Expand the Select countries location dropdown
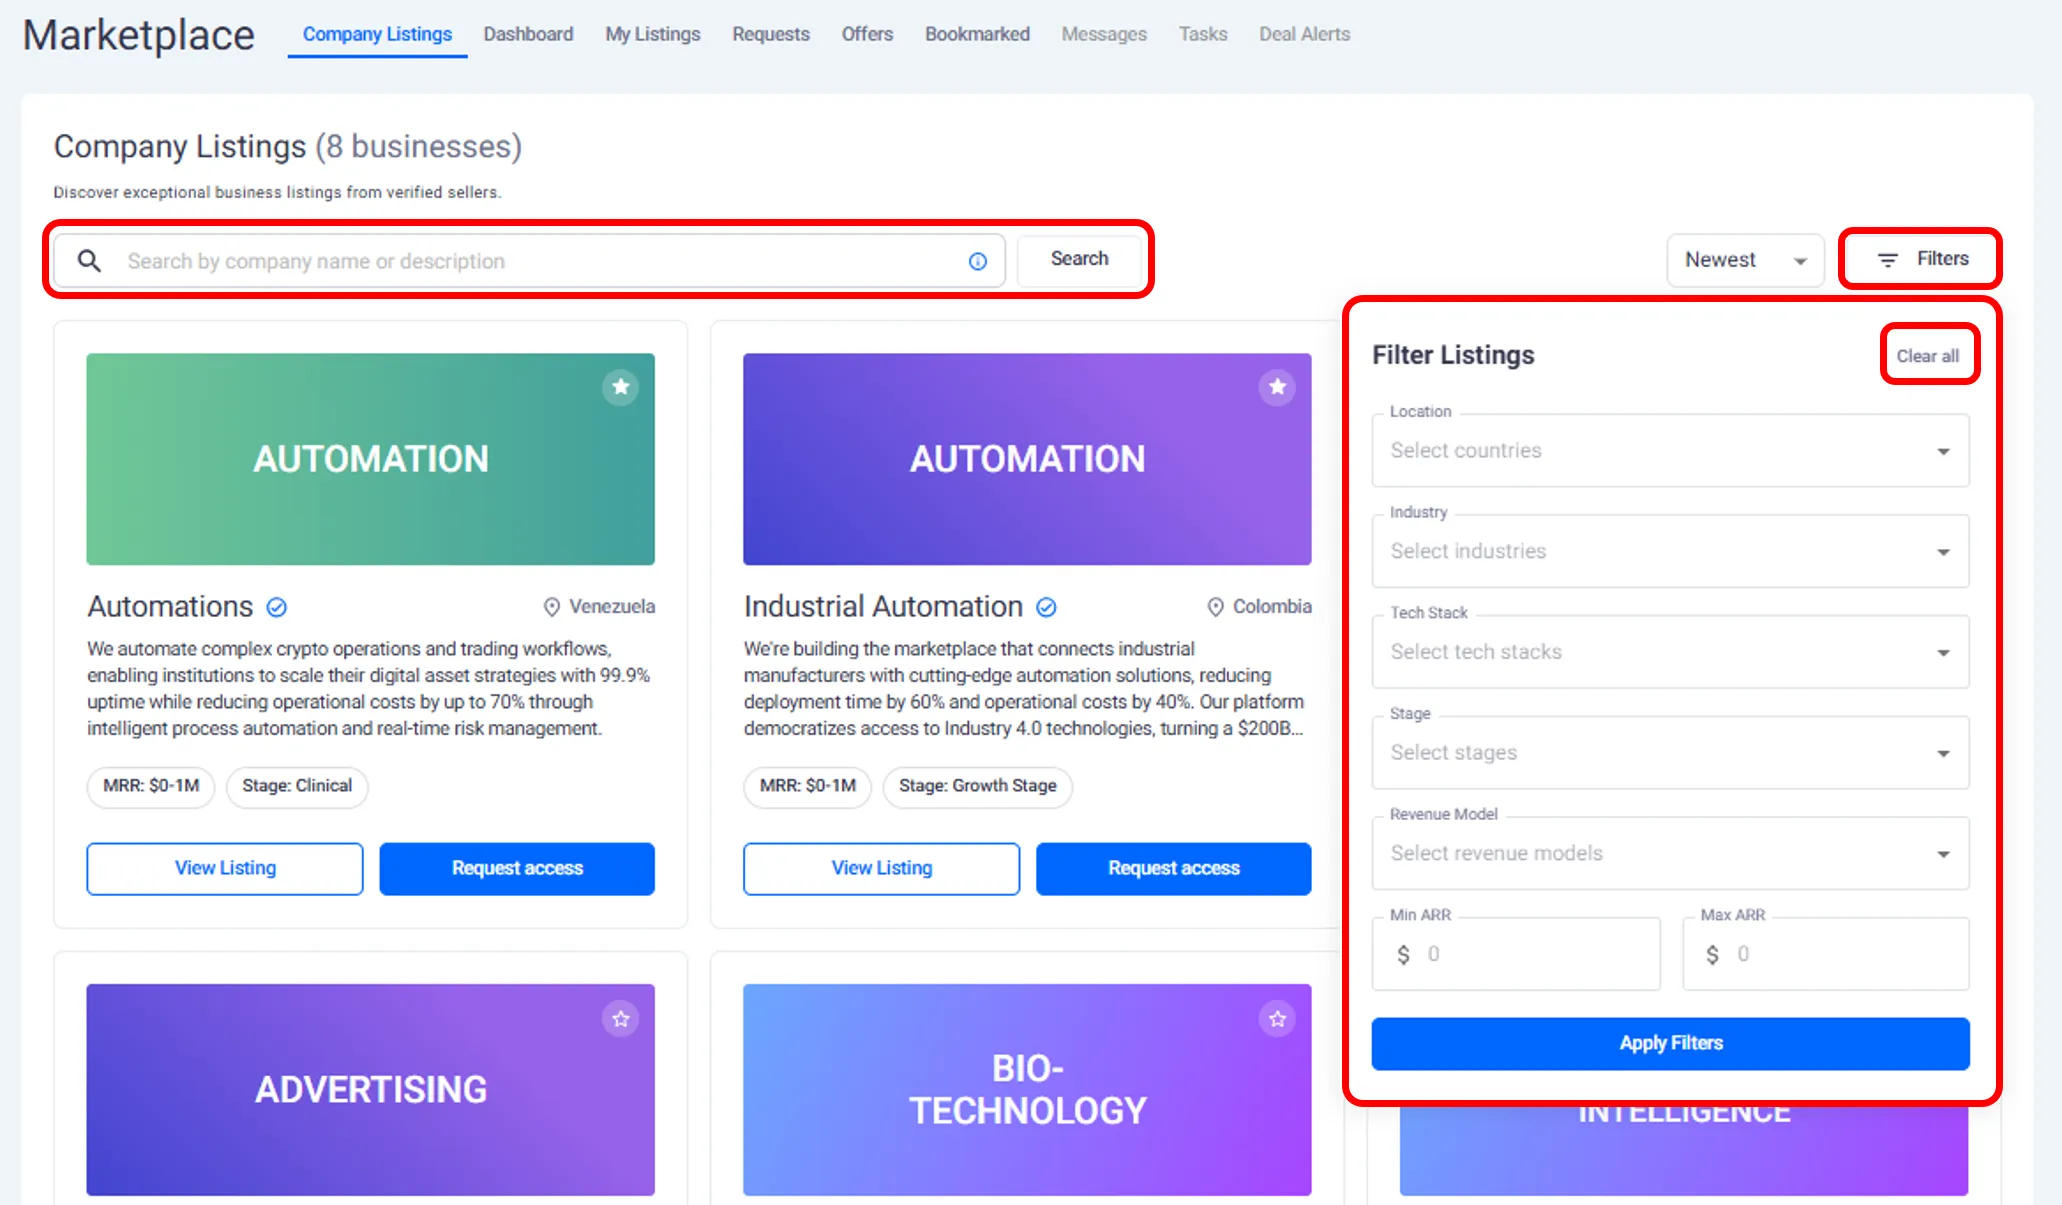 [x=1669, y=451]
